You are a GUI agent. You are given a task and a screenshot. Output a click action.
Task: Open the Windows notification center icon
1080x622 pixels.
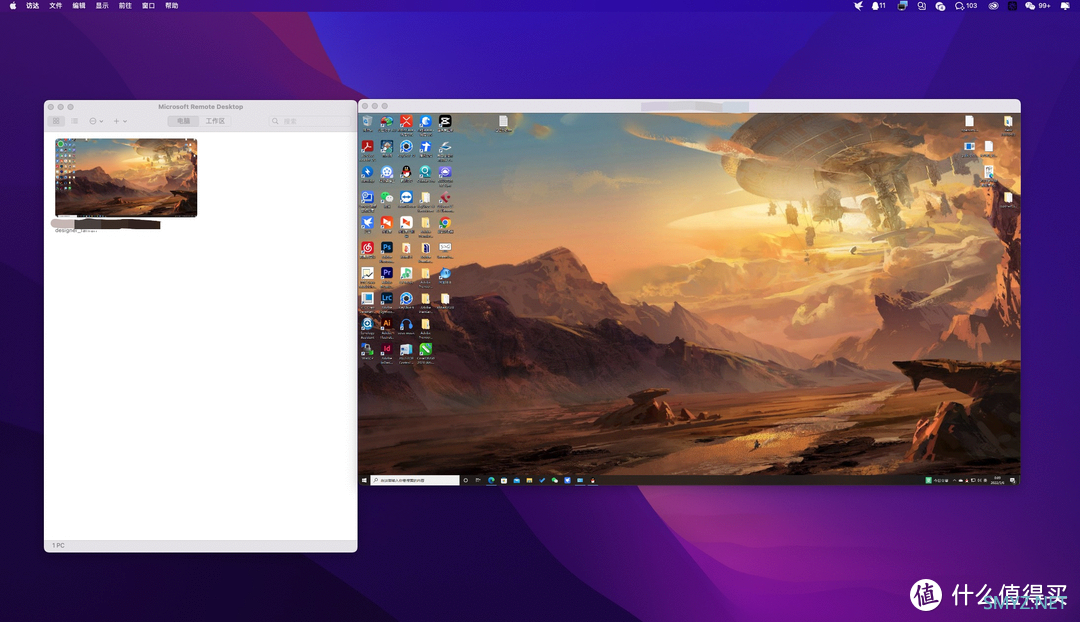(1012, 480)
